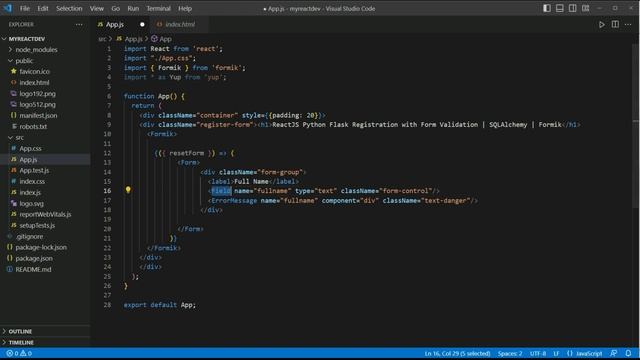Toggle the bottom panel layout icon
640x360 pixels.
(560, 8)
